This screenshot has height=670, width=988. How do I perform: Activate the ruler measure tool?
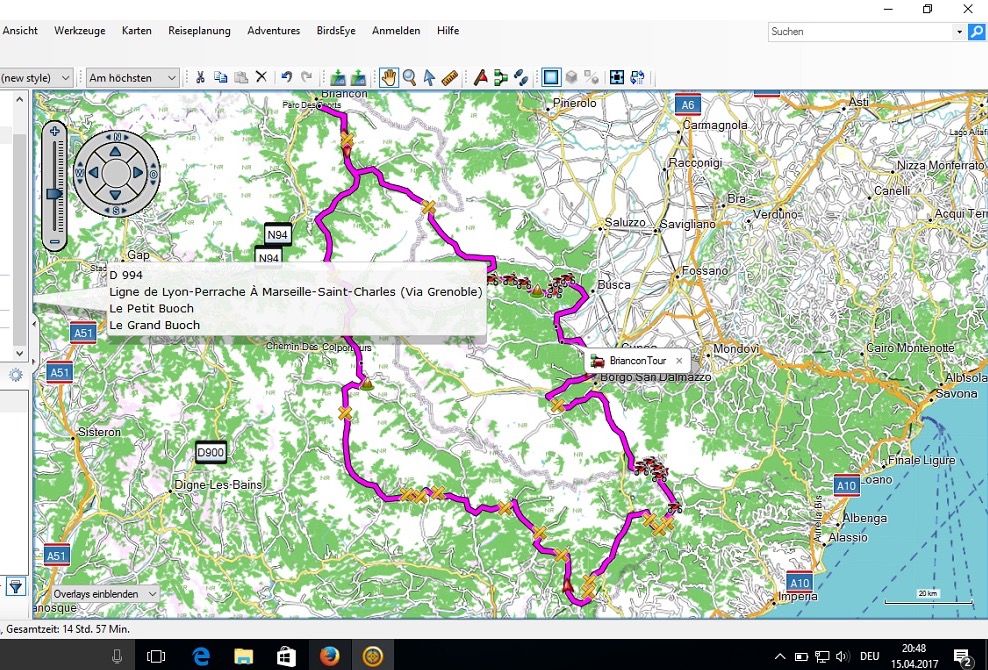pyautogui.click(x=449, y=77)
